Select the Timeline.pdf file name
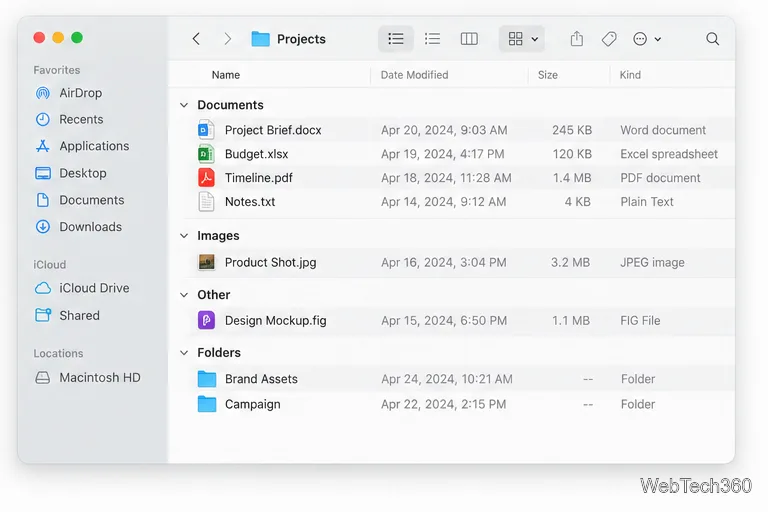The height and width of the screenshot is (512, 768). [x=259, y=178]
